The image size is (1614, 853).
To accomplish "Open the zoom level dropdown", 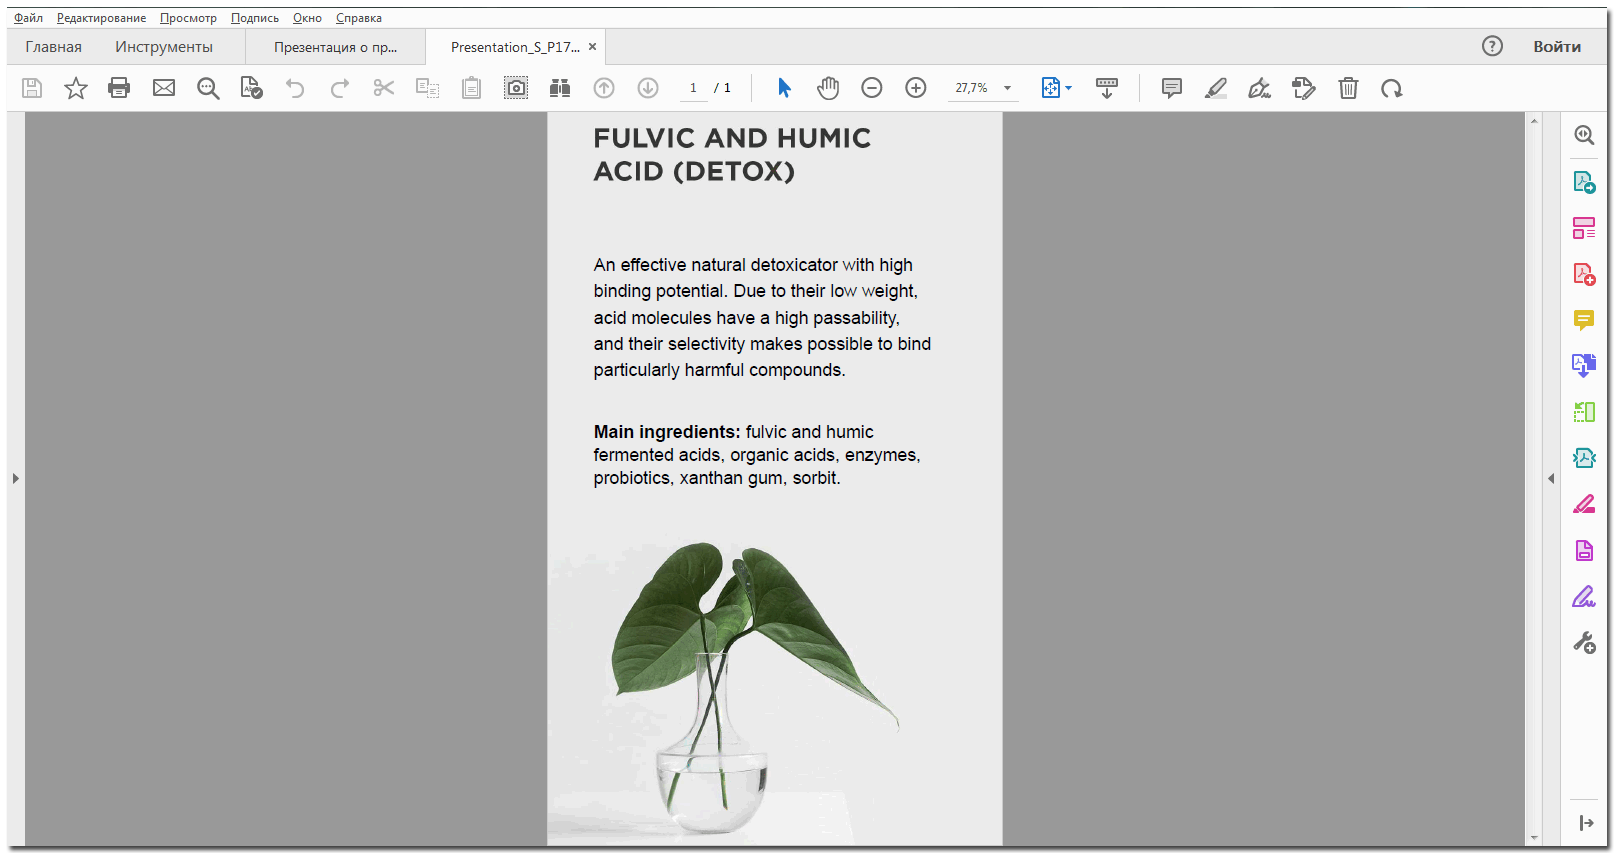I will tap(1008, 88).
